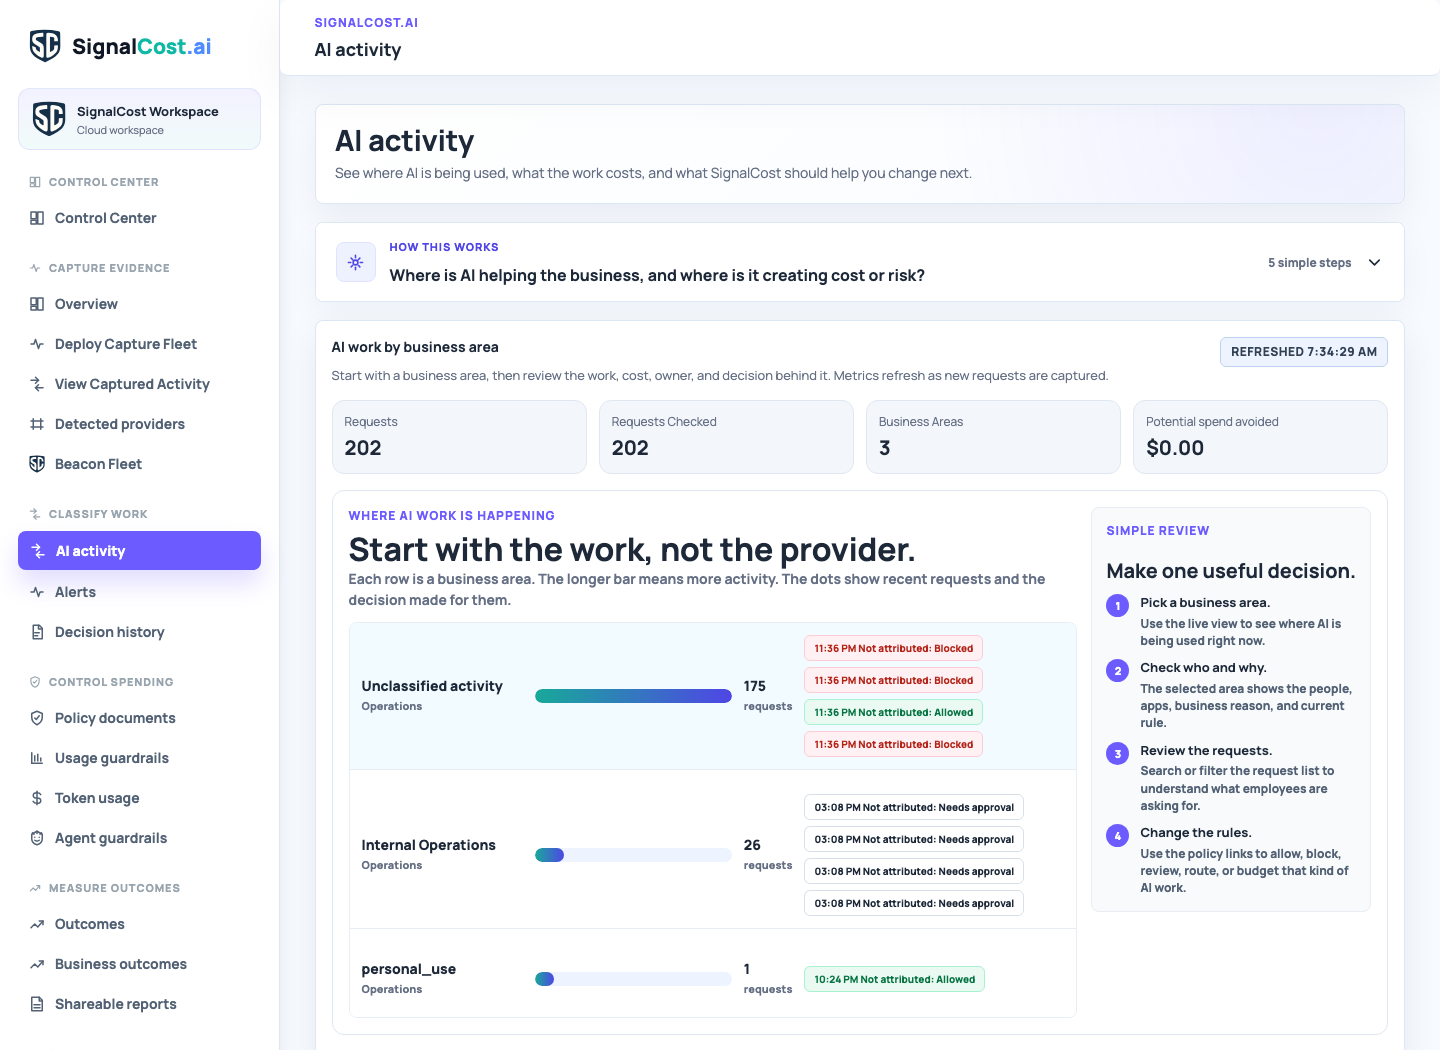Go to the Overview page

click(x=139, y=304)
